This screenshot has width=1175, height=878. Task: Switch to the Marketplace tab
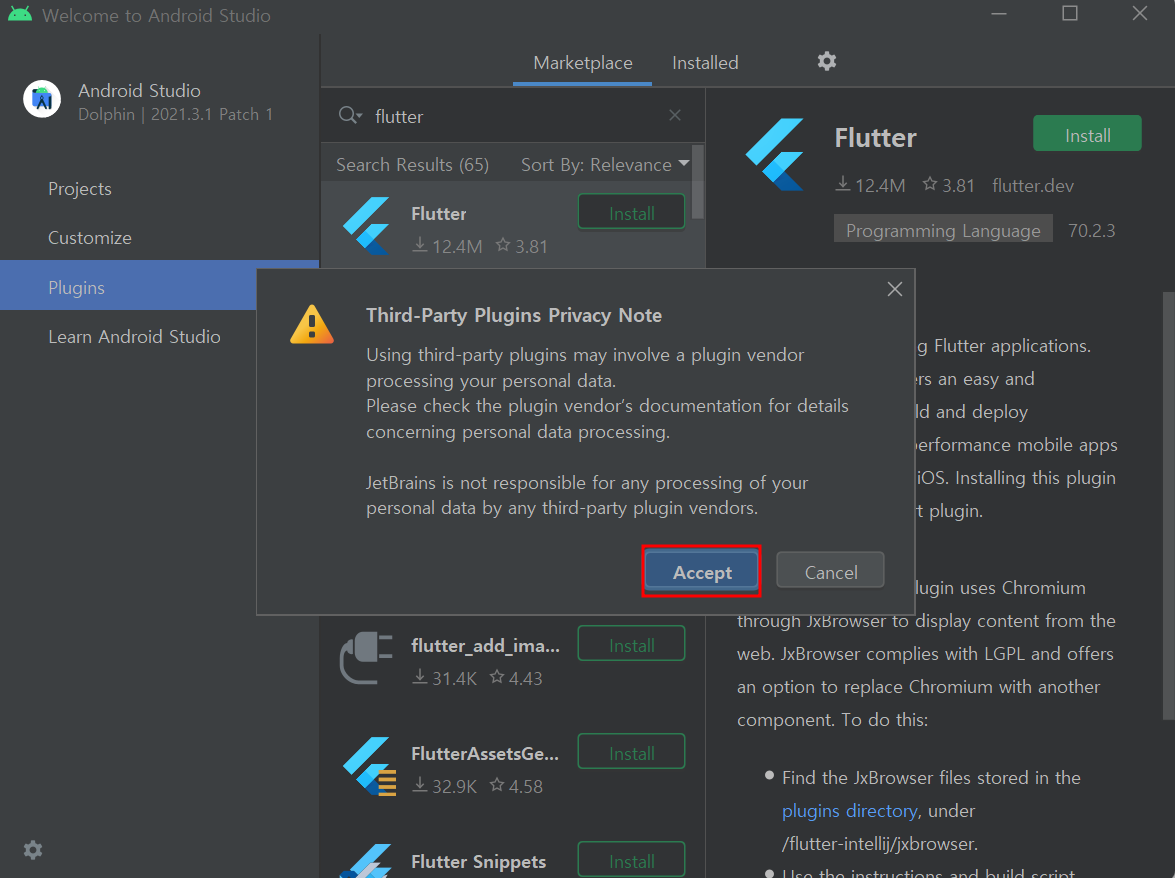582,63
